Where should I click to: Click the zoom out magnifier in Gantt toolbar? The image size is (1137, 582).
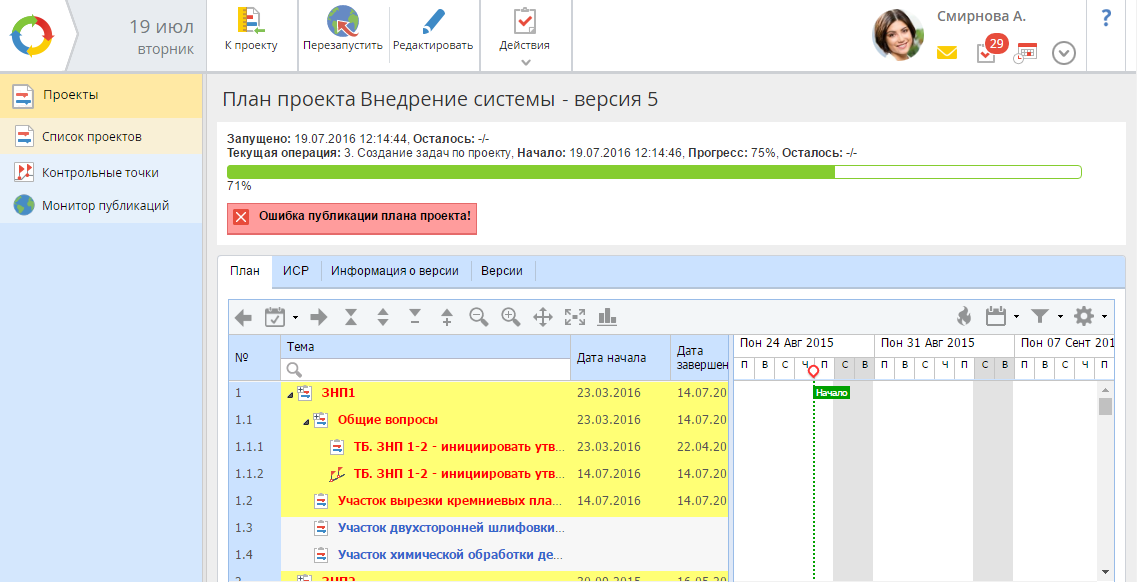478,317
